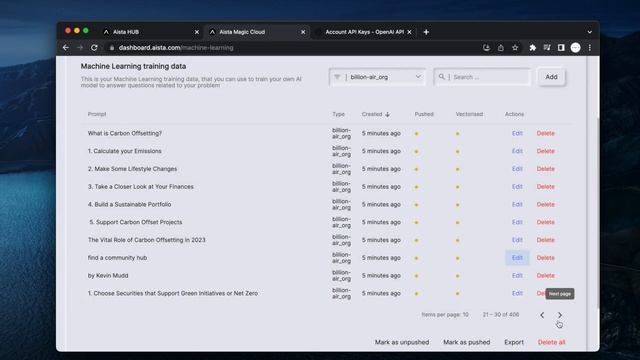This screenshot has height=360, width=640.
Task: Select prompt text by Kevin Mudd
Action: click(108, 276)
